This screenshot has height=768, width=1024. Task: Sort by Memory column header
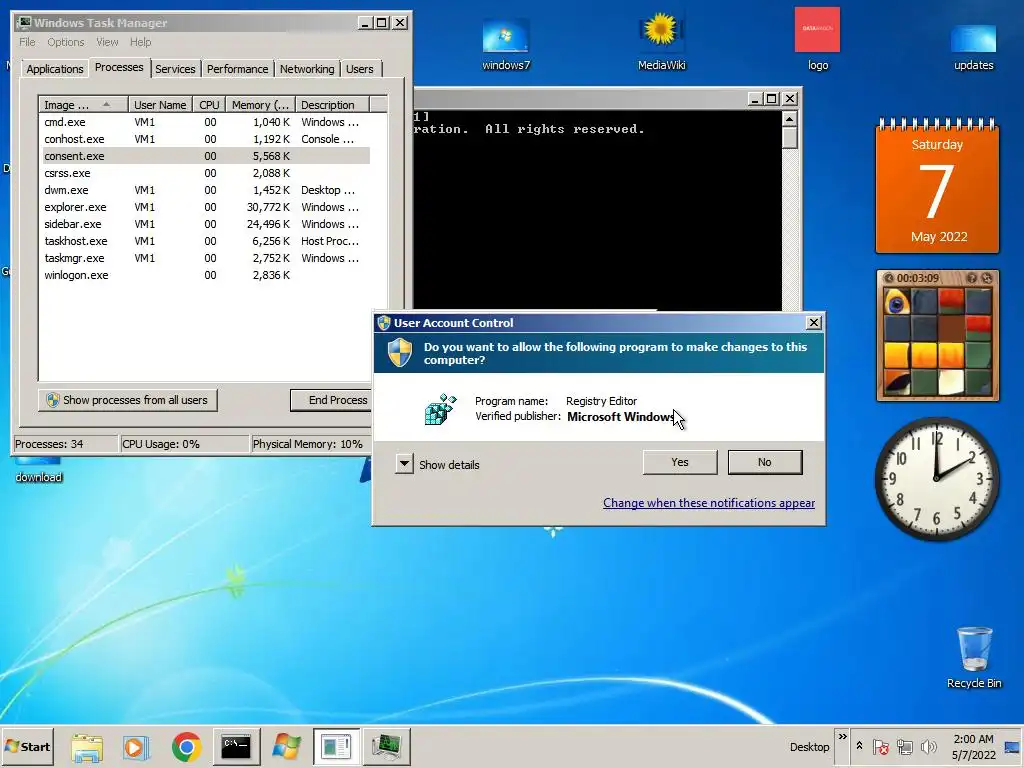[x=260, y=104]
